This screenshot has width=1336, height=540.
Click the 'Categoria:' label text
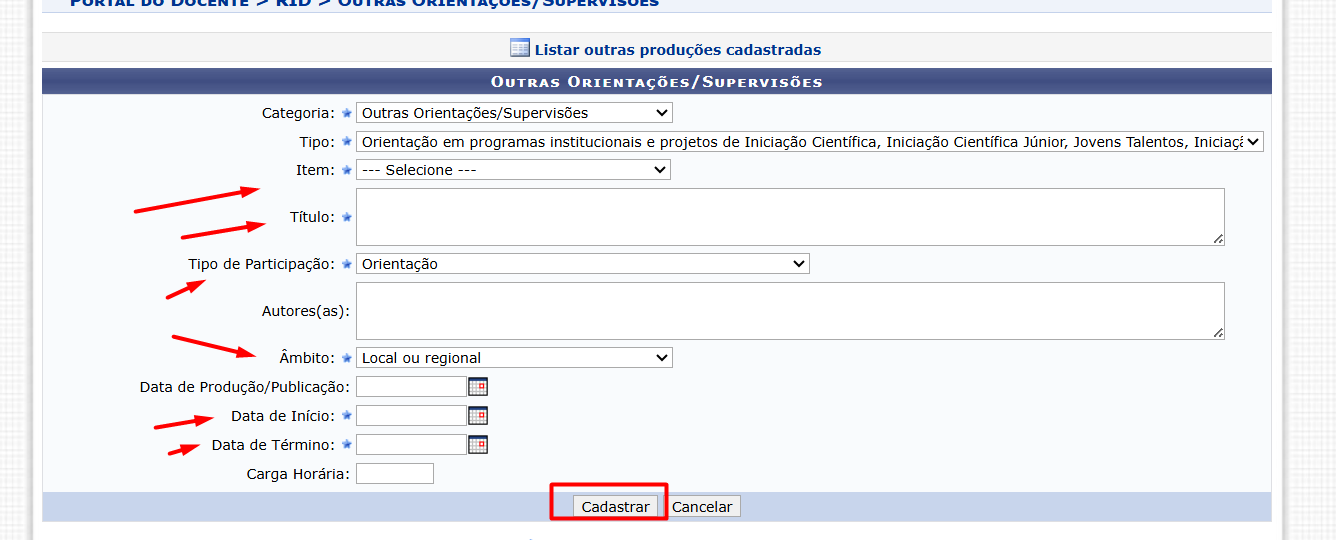tap(298, 113)
